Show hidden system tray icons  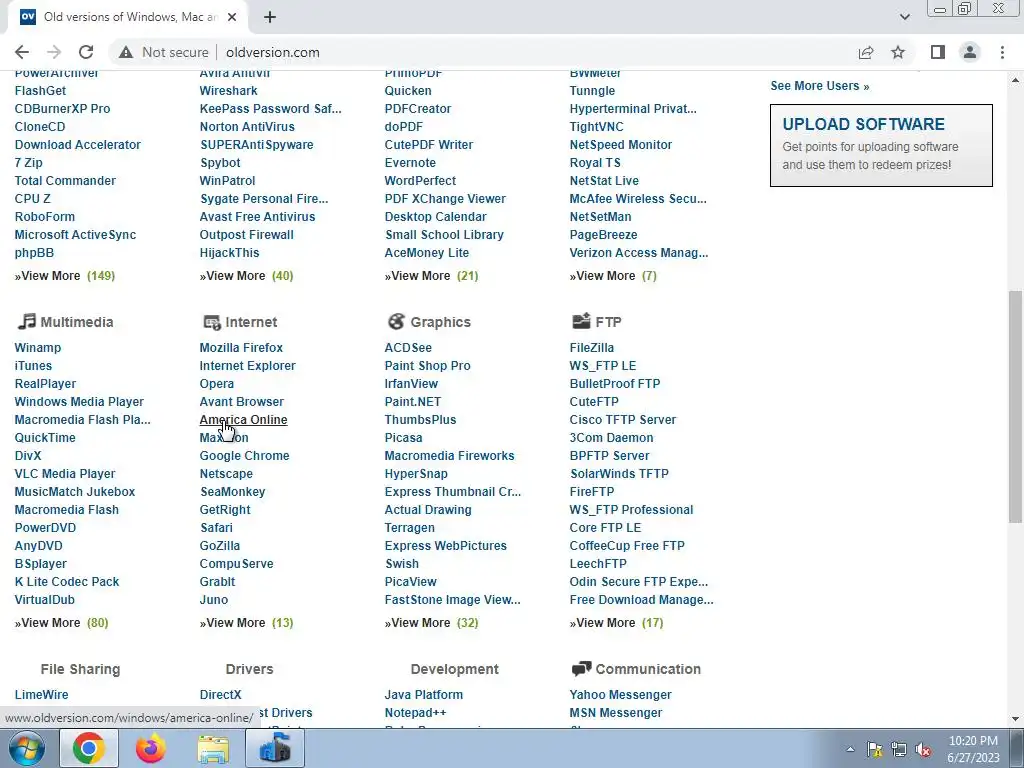point(850,749)
